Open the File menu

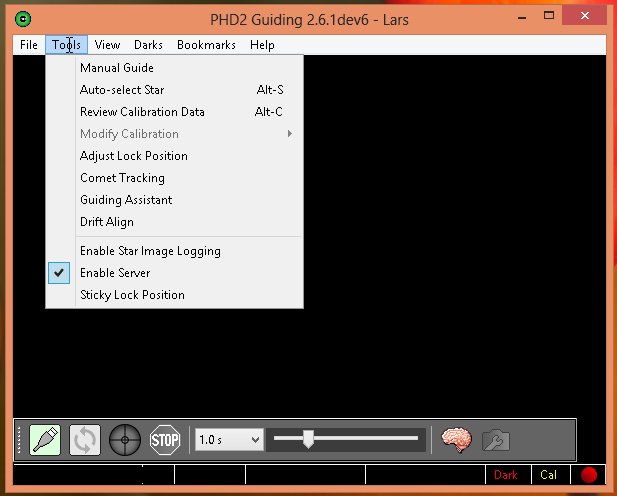pyautogui.click(x=29, y=45)
